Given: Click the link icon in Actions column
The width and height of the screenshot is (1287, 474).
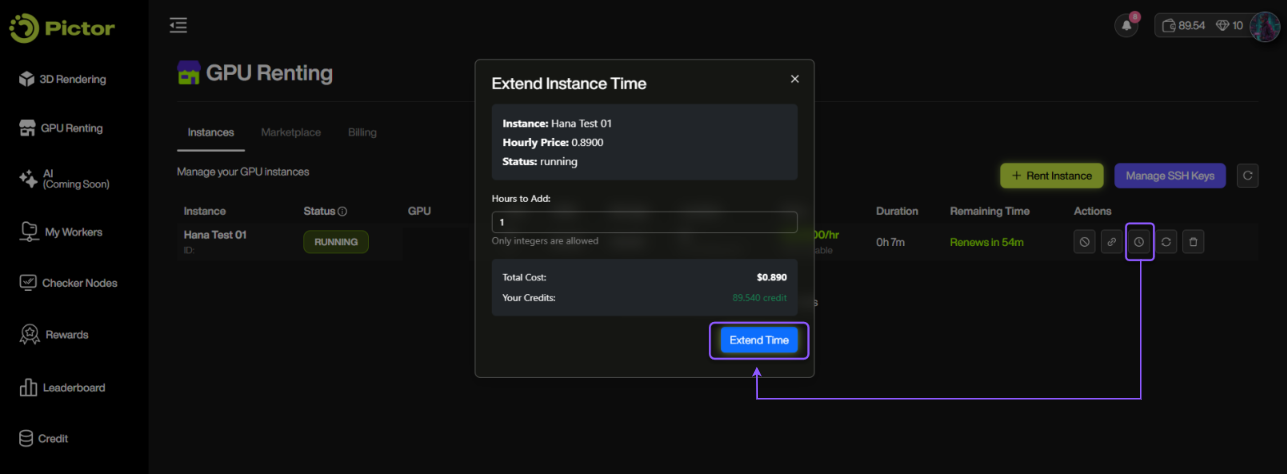Looking at the screenshot, I should click(x=1111, y=242).
